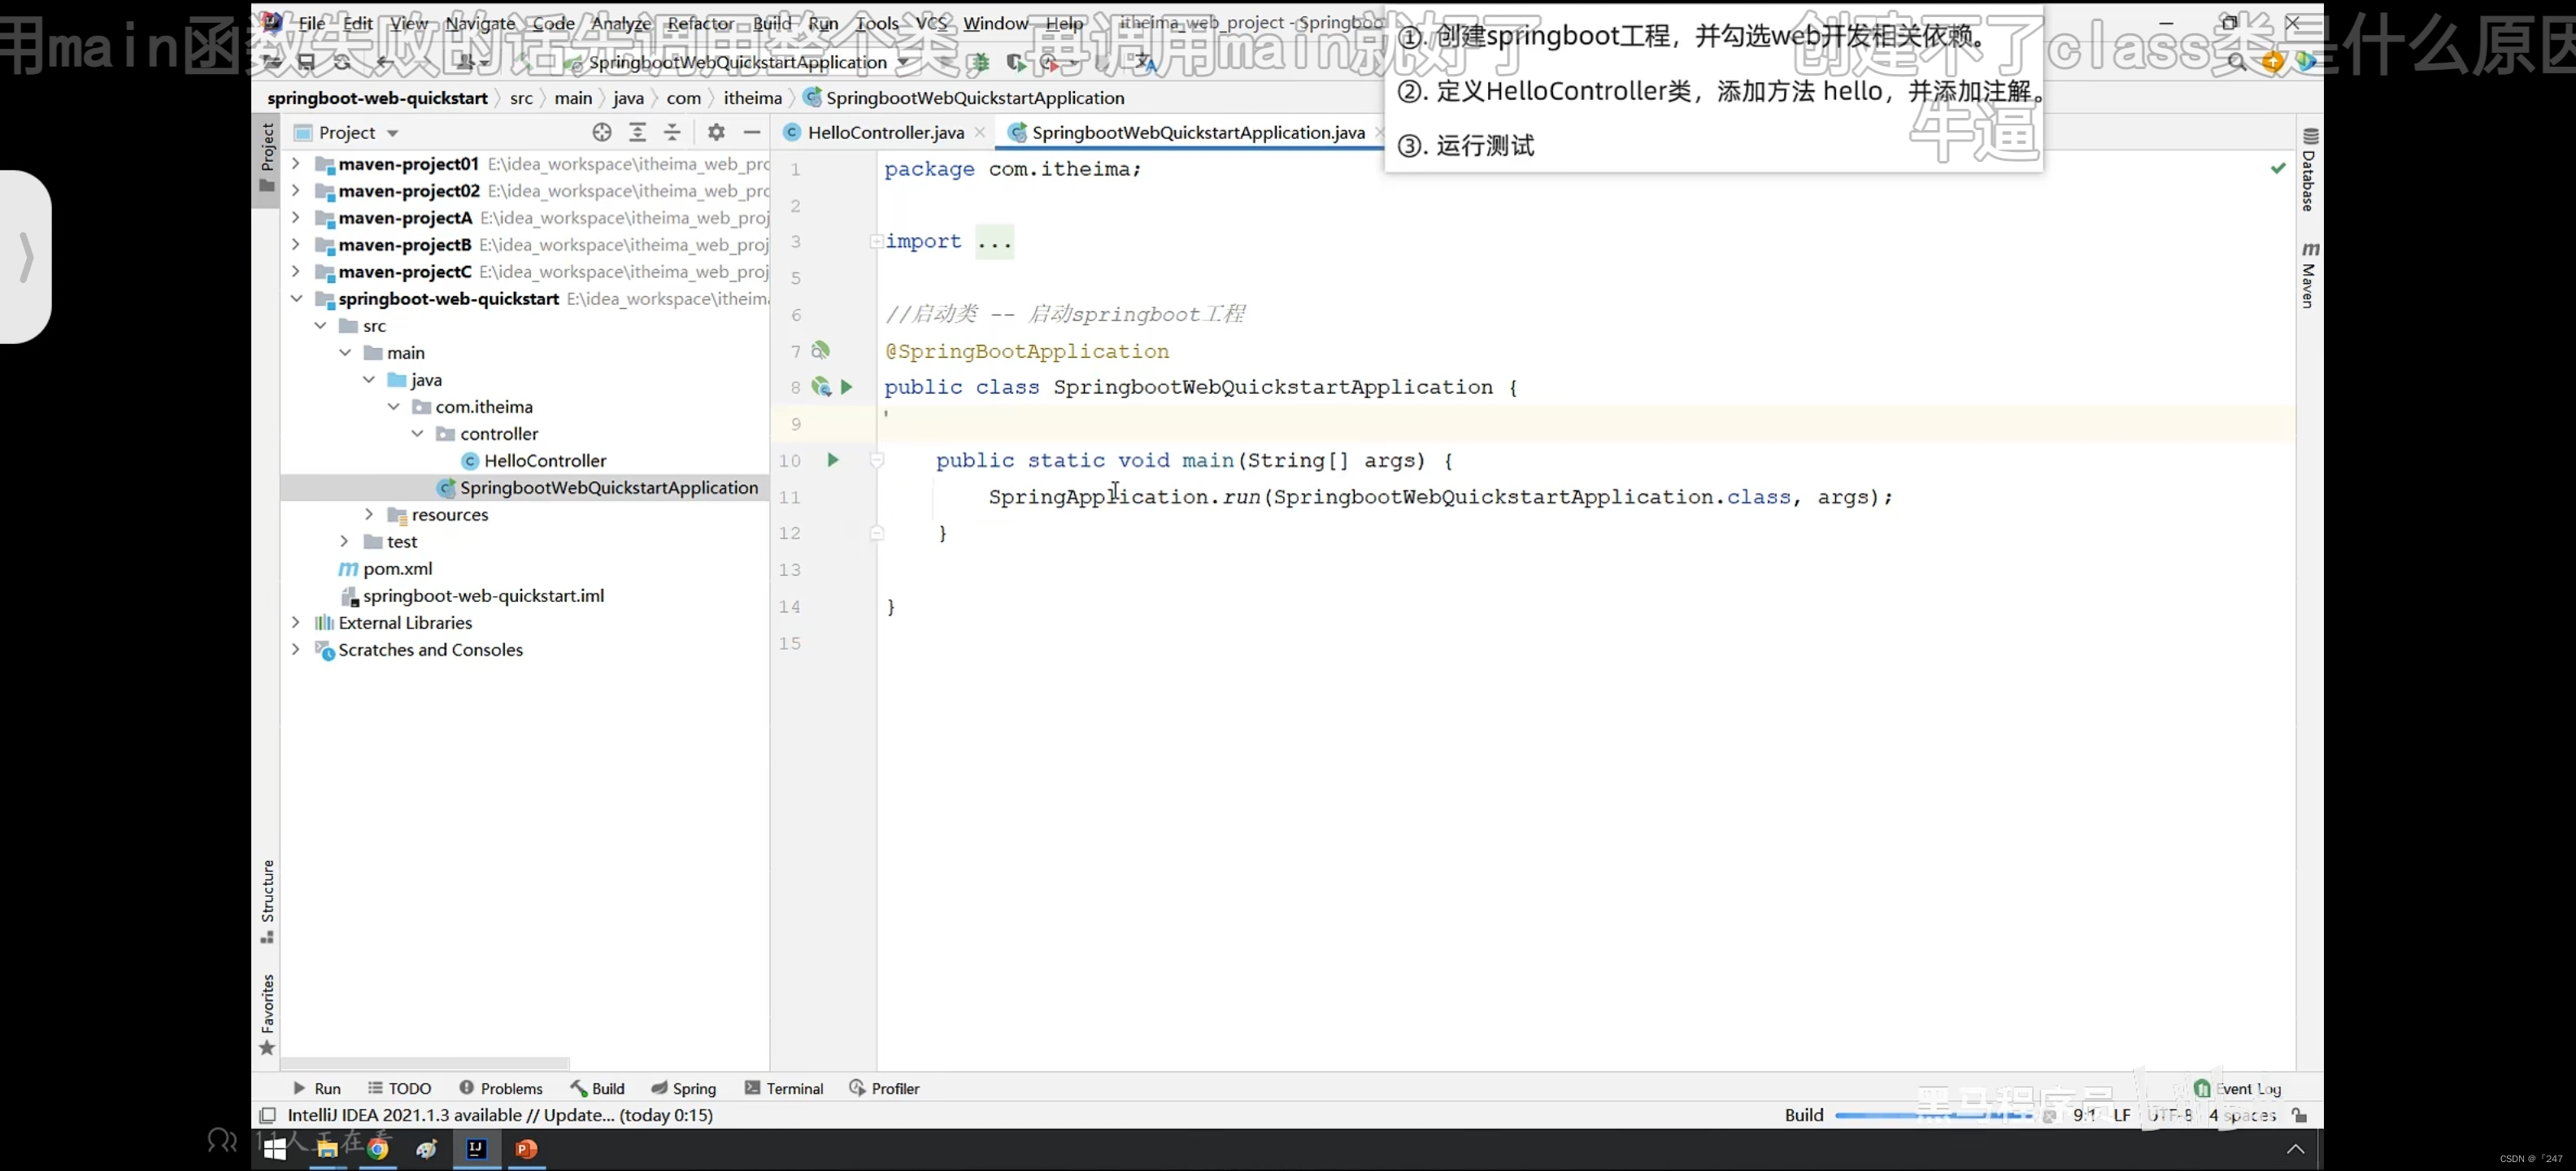The height and width of the screenshot is (1171, 2576).
Task: Click the read-only lock icon in status bar
Action: pos(2300,1115)
